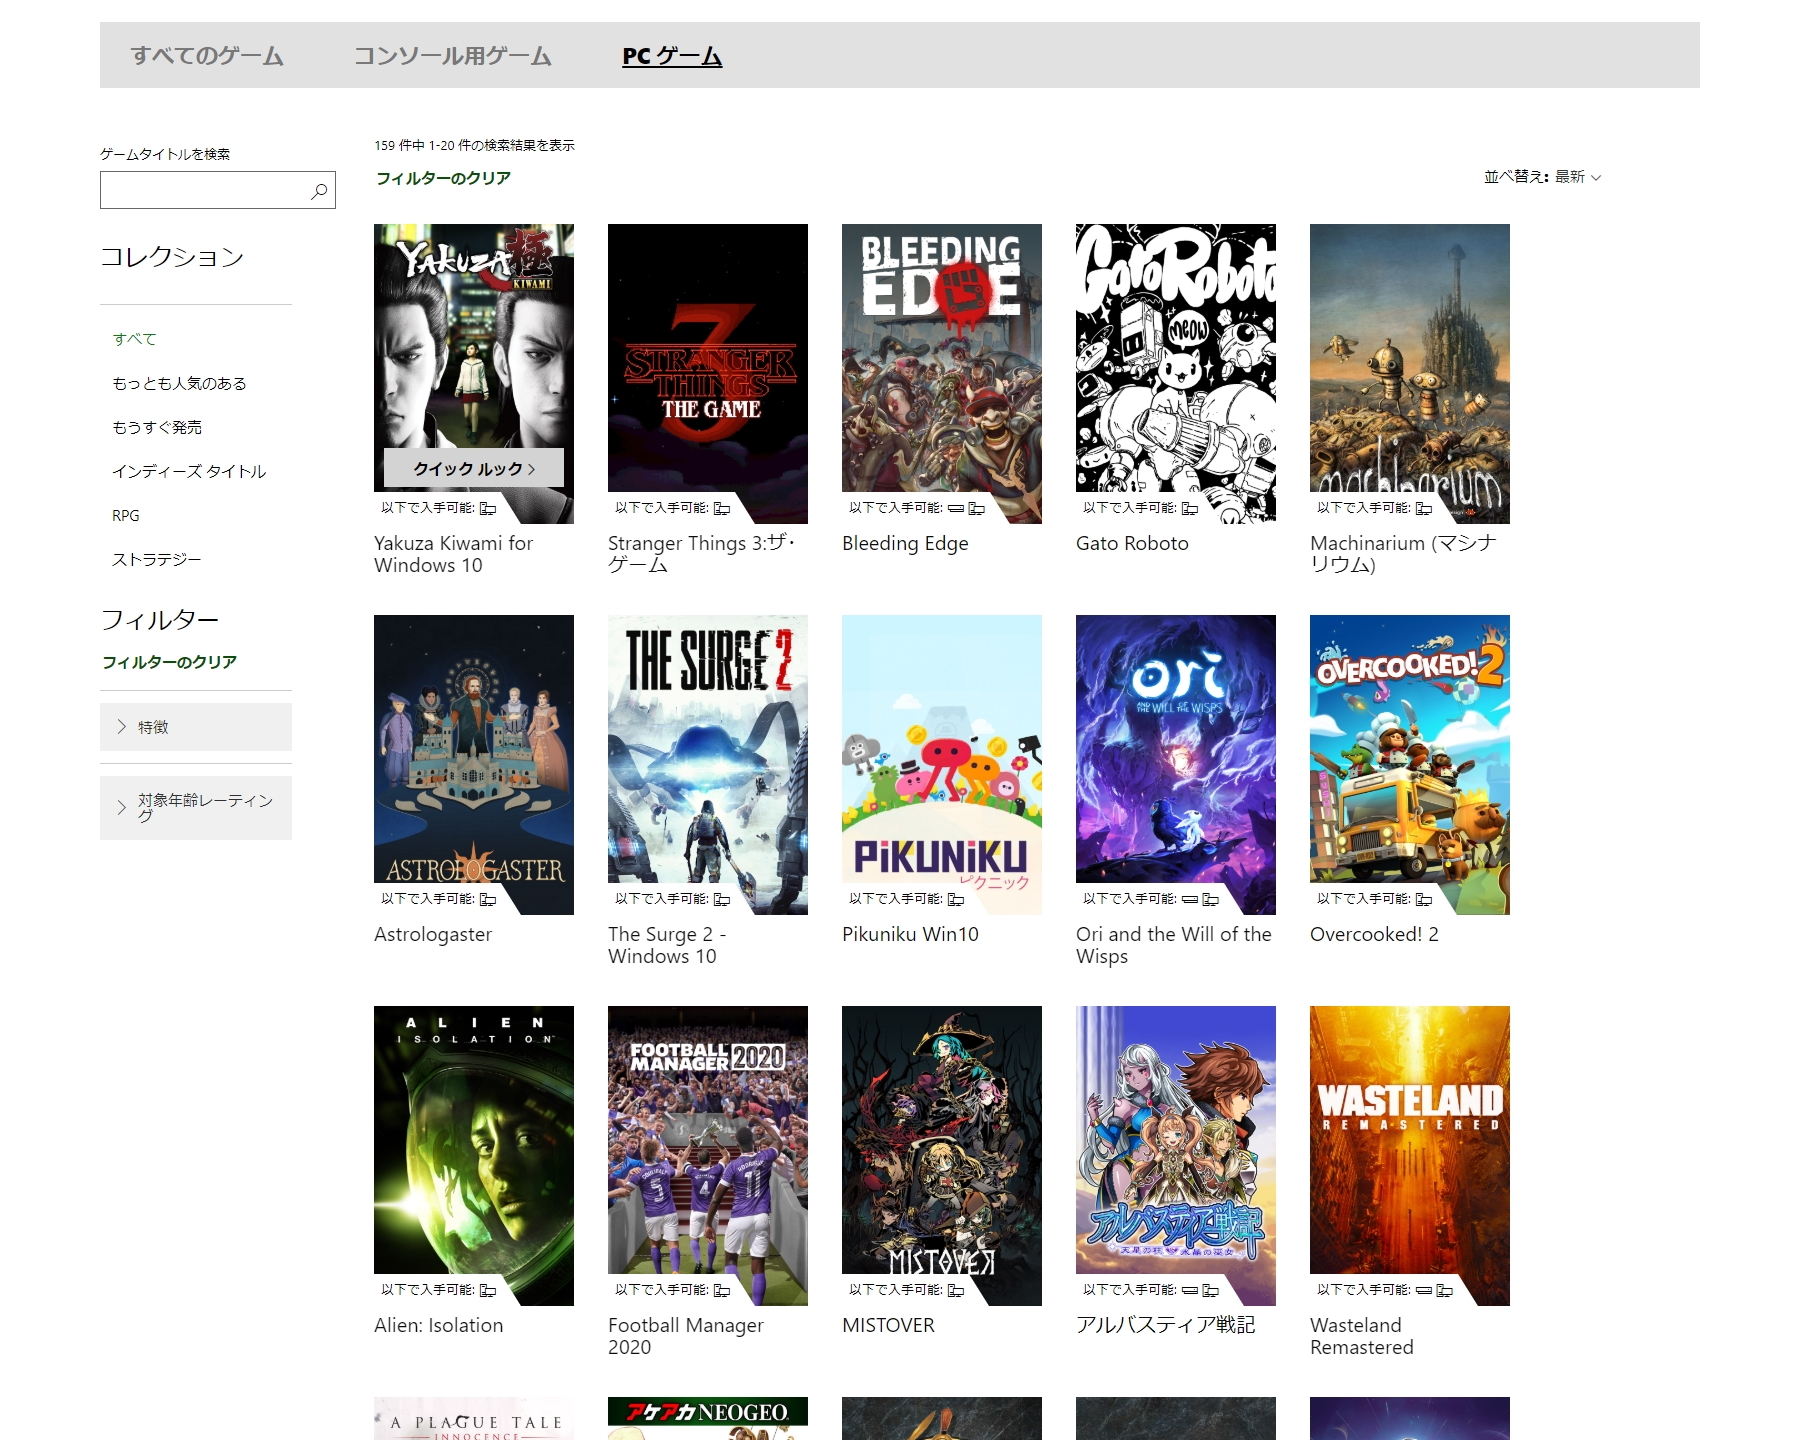Click the search magnifier icon
Screen dimensions: 1800x1440
(x=319, y=191)
